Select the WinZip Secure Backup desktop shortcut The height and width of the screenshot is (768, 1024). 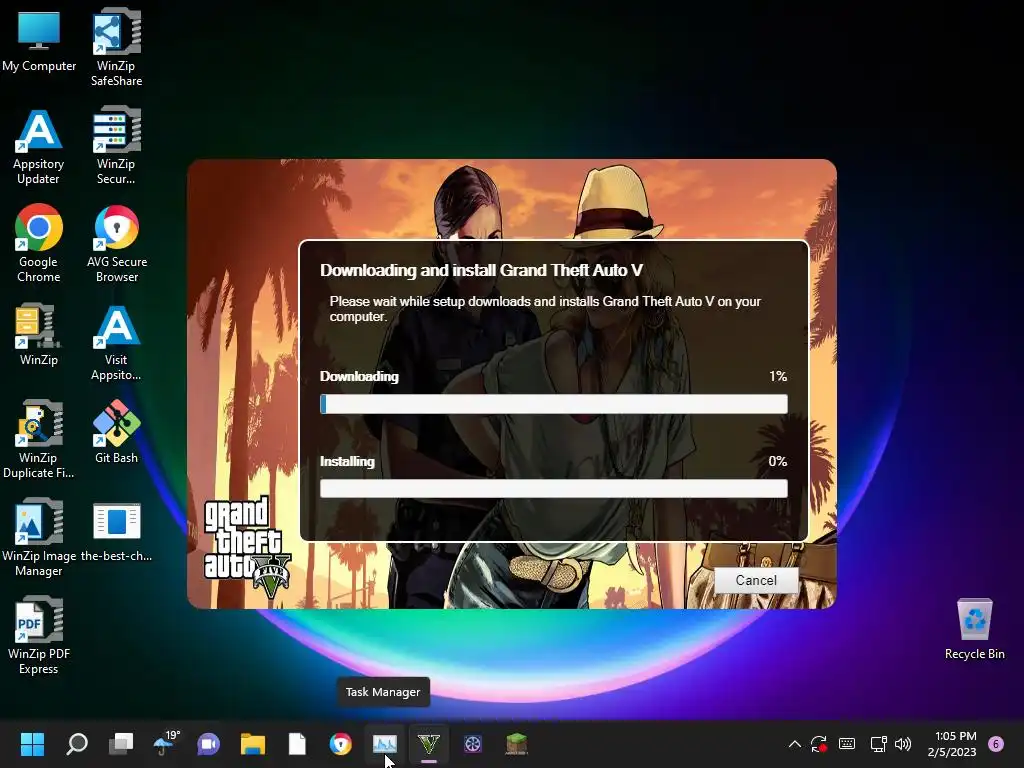tap(116, 146)
